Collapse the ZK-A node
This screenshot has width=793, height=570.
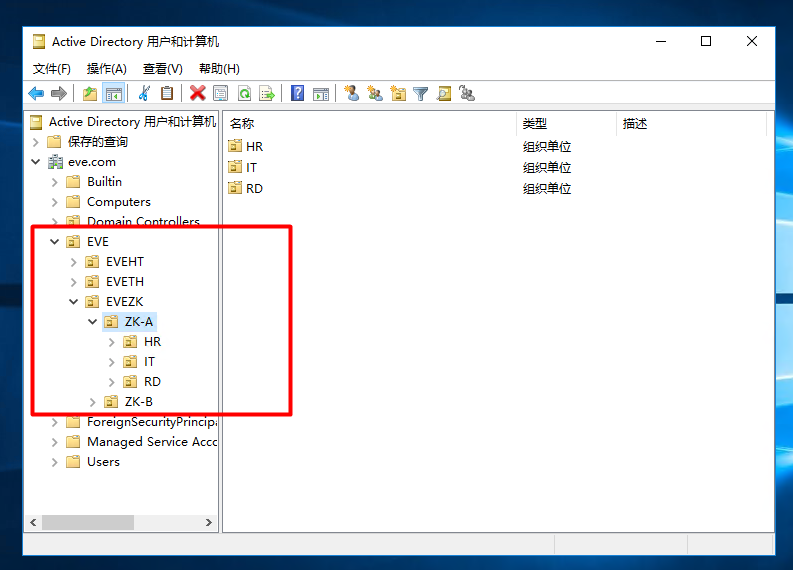click(x=93, y=322)
